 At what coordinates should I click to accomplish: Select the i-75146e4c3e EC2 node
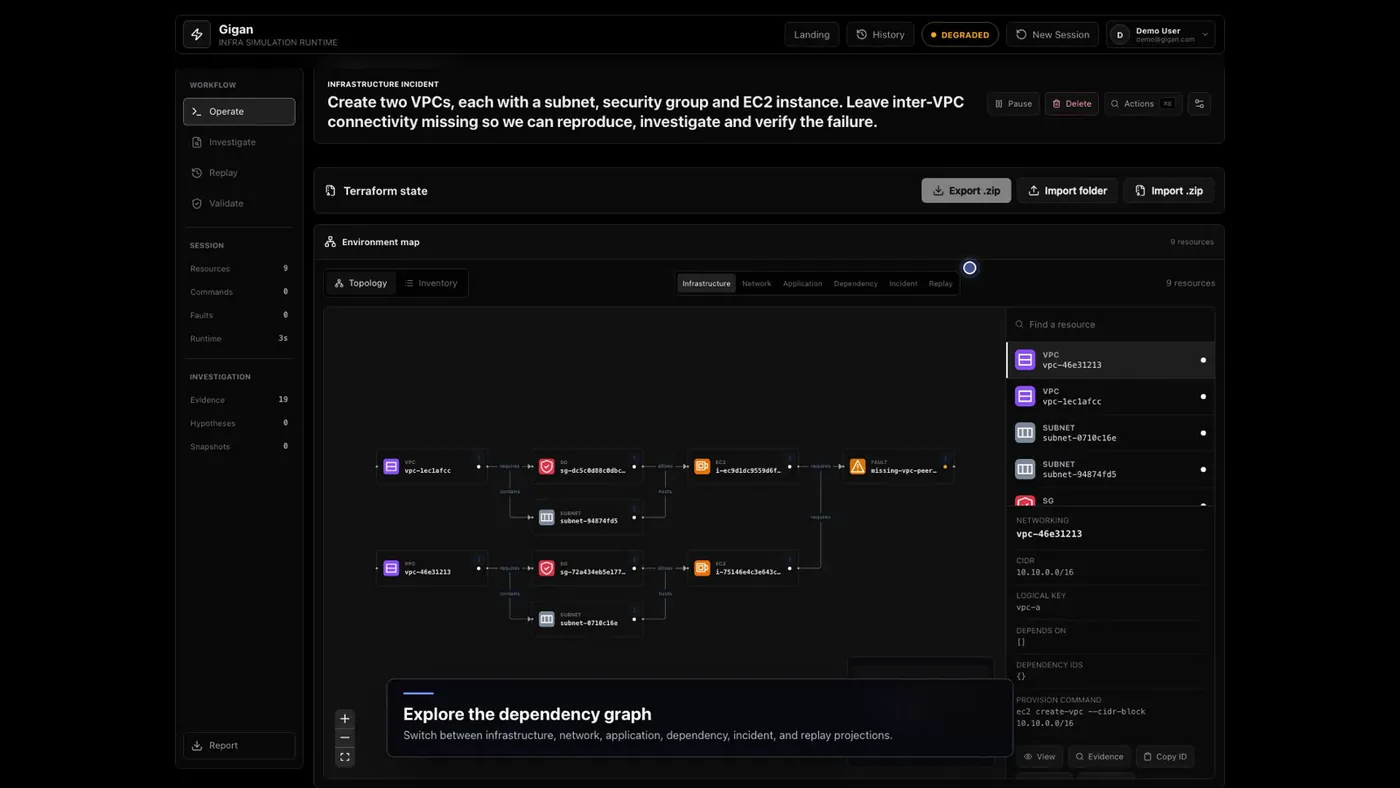742,568
